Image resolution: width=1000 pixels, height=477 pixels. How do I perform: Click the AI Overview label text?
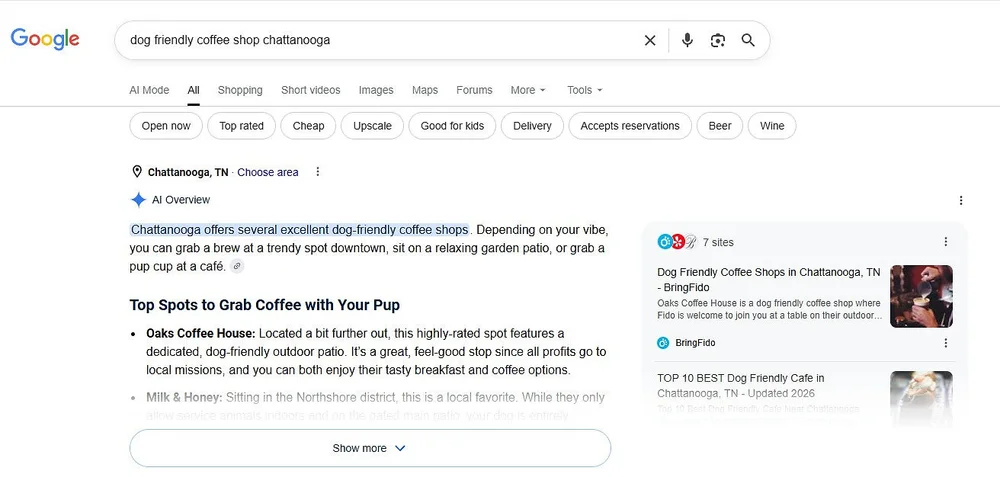[180, 200]
